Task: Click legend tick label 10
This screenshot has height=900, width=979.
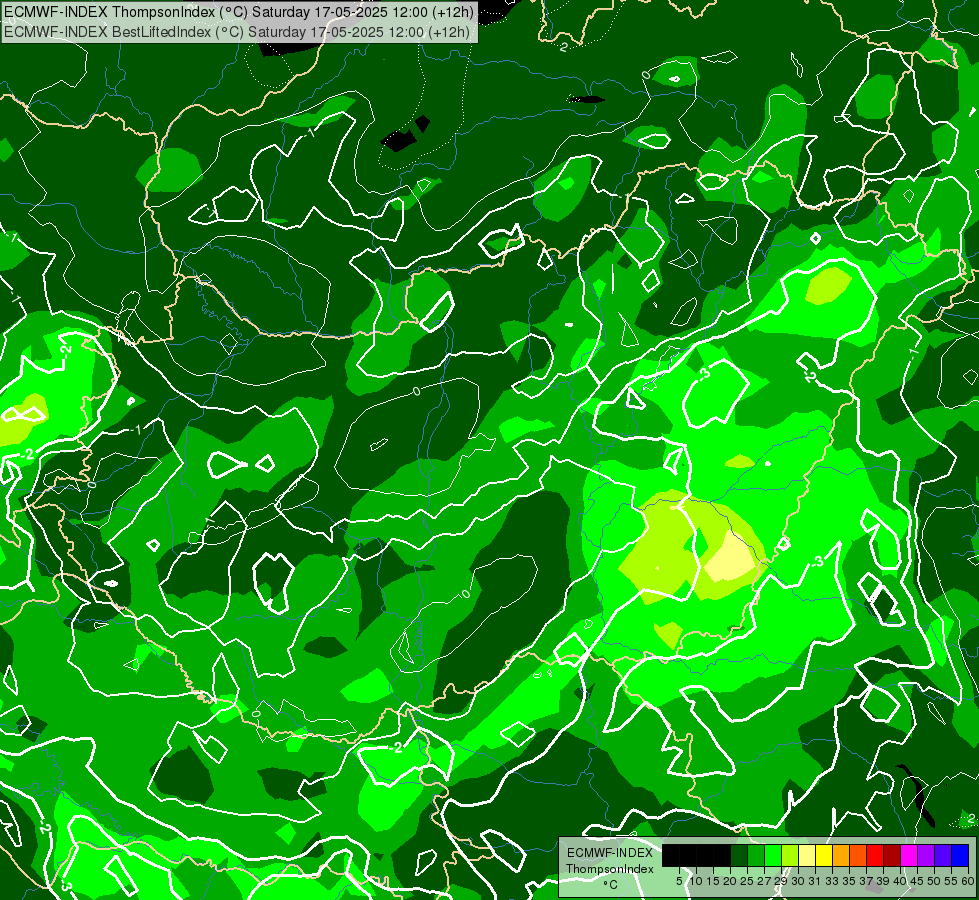Action: coord(696,881)
